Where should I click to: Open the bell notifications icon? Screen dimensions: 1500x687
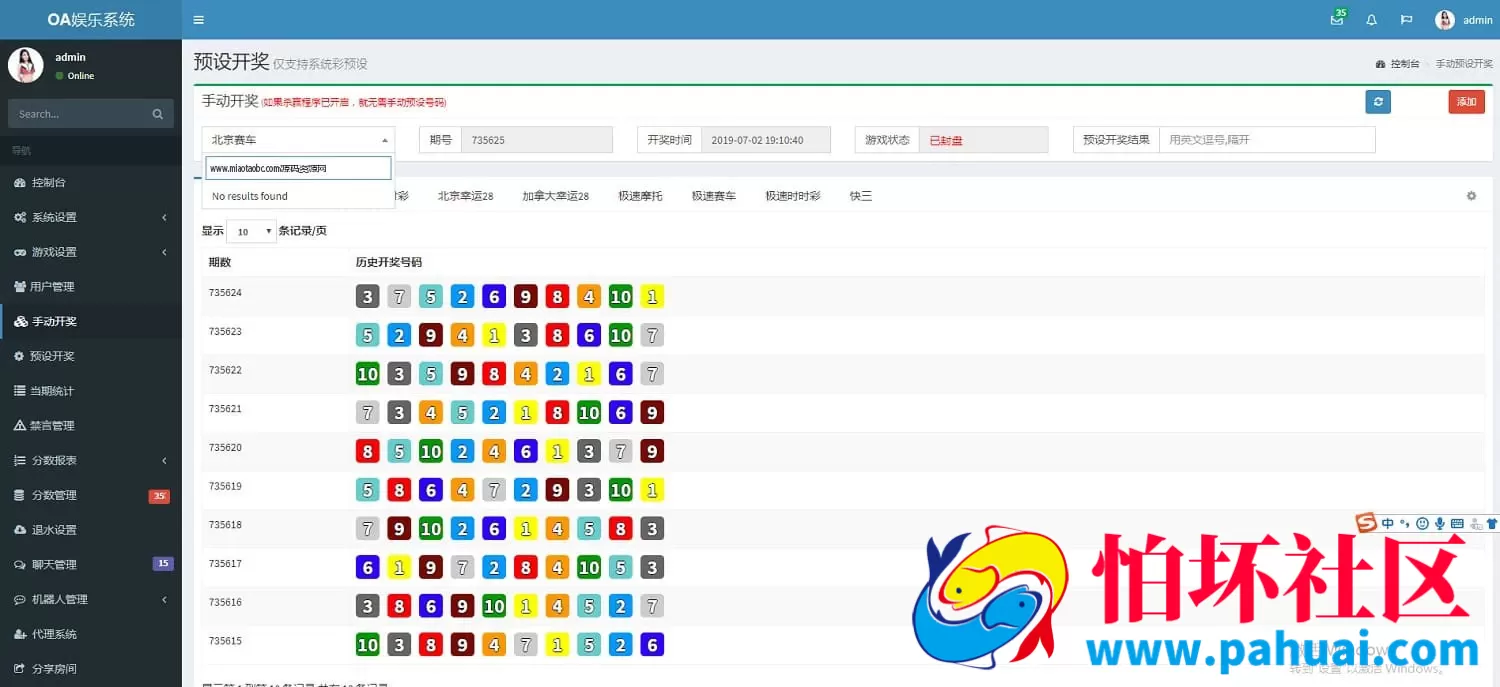[1371, 20]
